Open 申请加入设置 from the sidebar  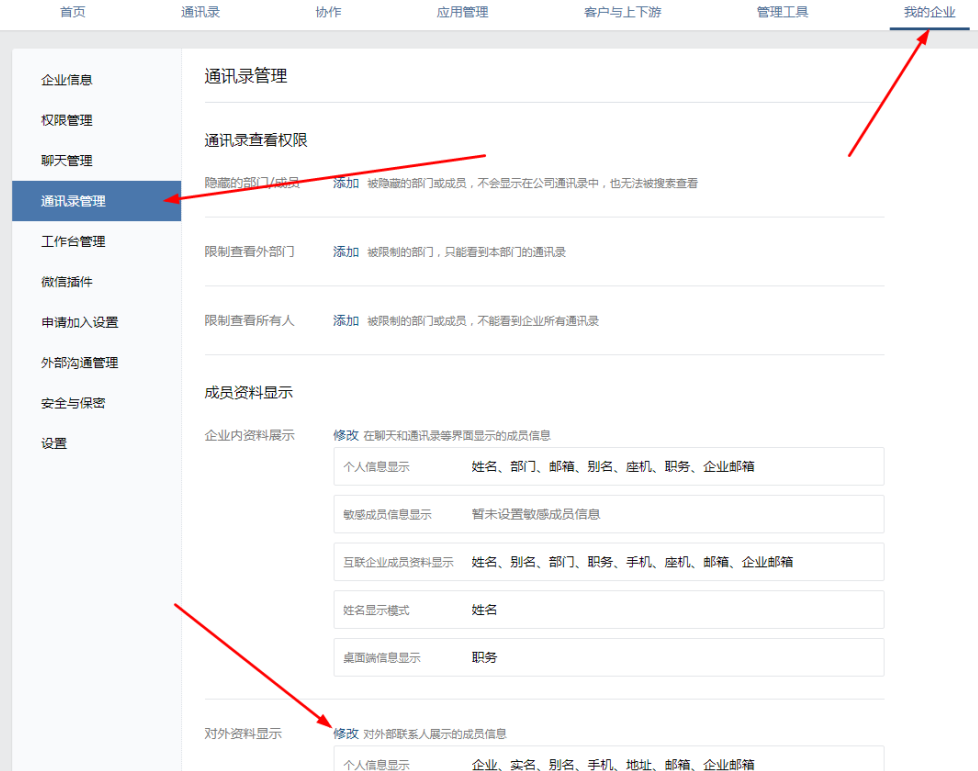[x=68, y=322]
